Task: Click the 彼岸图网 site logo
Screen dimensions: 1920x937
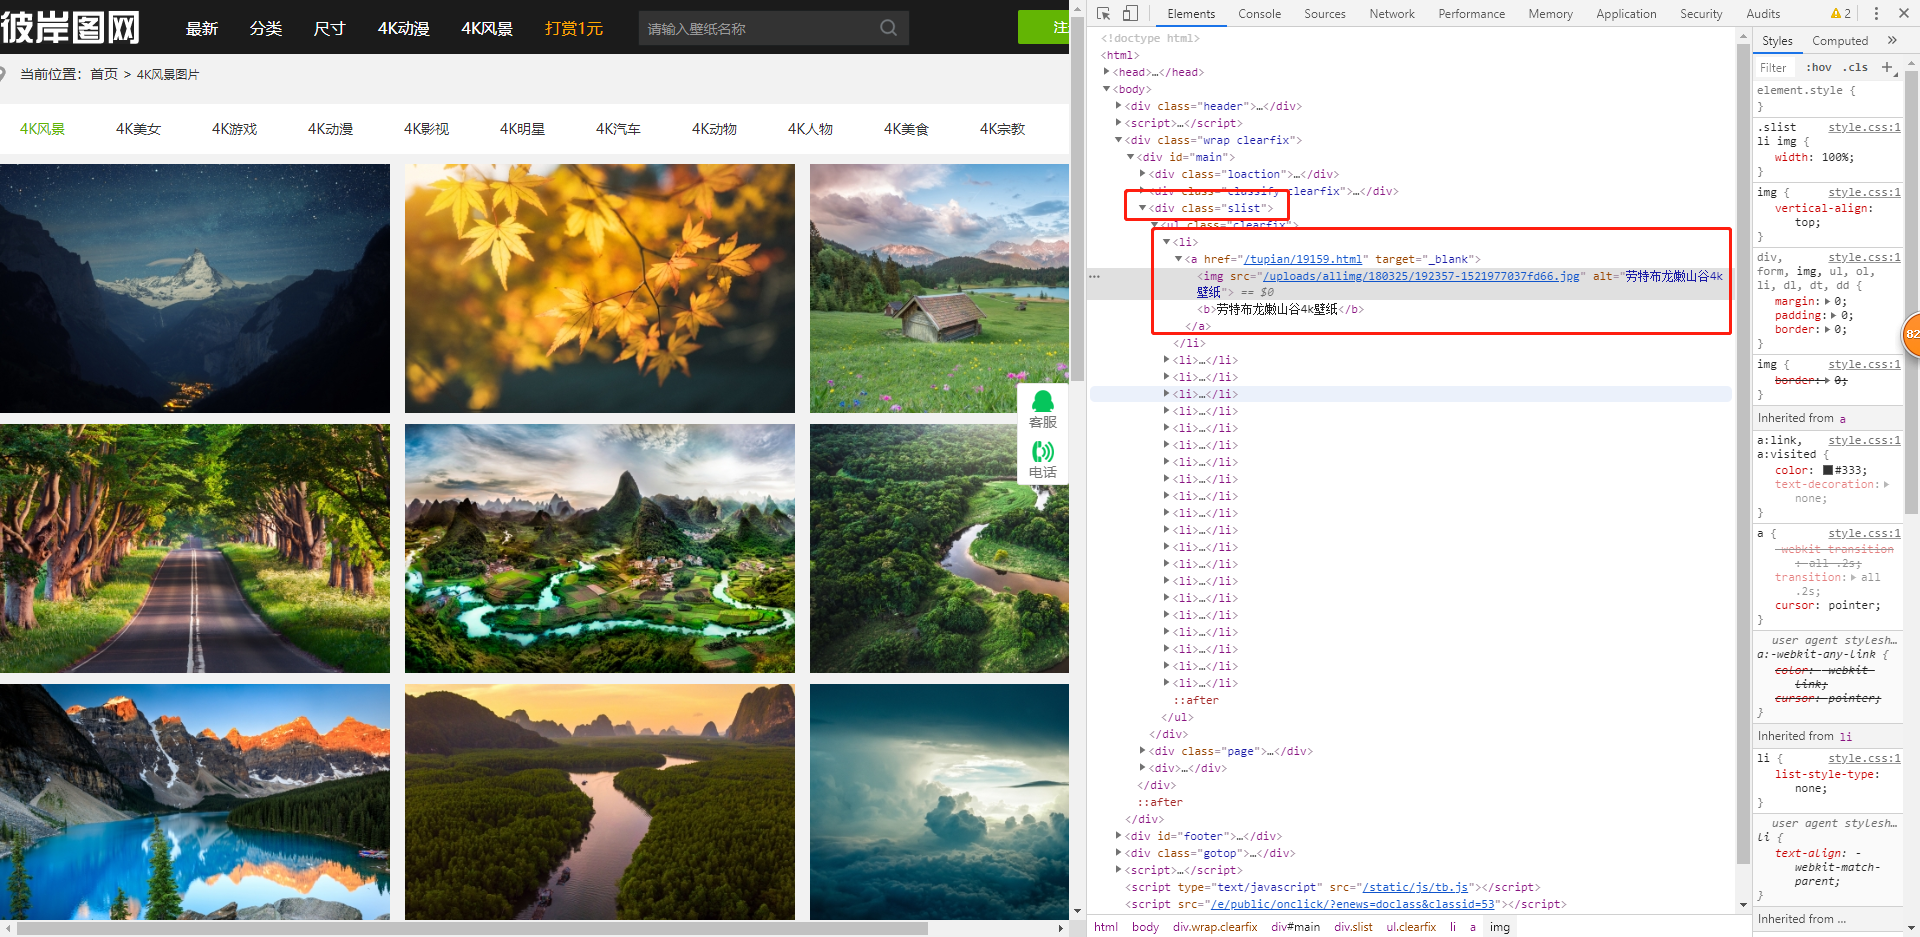Action: 70,27
